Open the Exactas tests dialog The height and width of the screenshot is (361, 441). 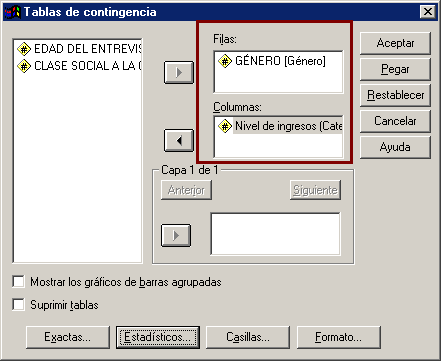pos(68,337)
